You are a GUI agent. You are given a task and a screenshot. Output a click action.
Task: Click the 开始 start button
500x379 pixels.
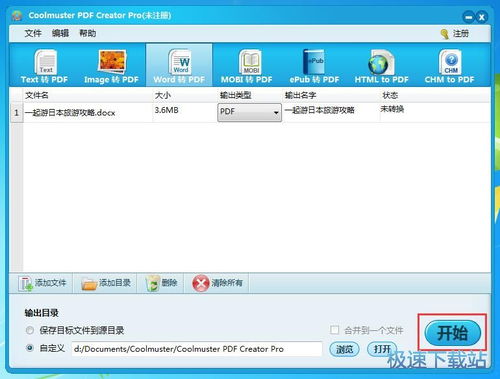tap(452, 333)
